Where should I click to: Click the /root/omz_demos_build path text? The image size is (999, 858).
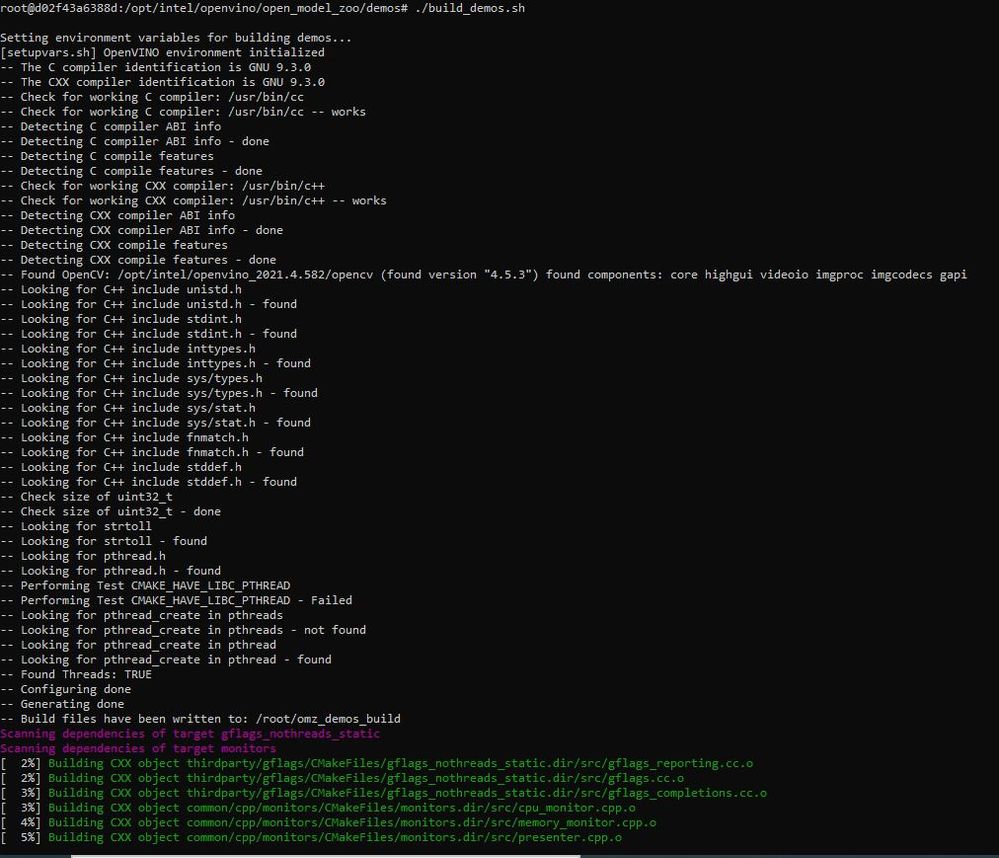point(328,719)
